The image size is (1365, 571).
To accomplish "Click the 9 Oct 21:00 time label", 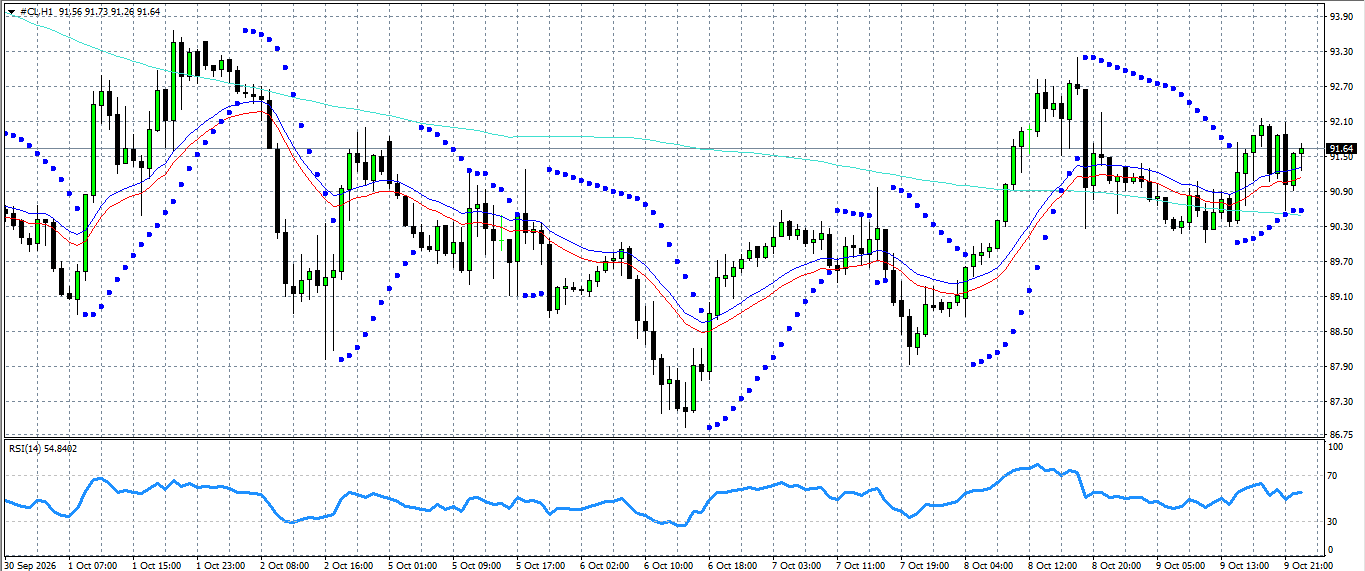I will (1309, 565).
